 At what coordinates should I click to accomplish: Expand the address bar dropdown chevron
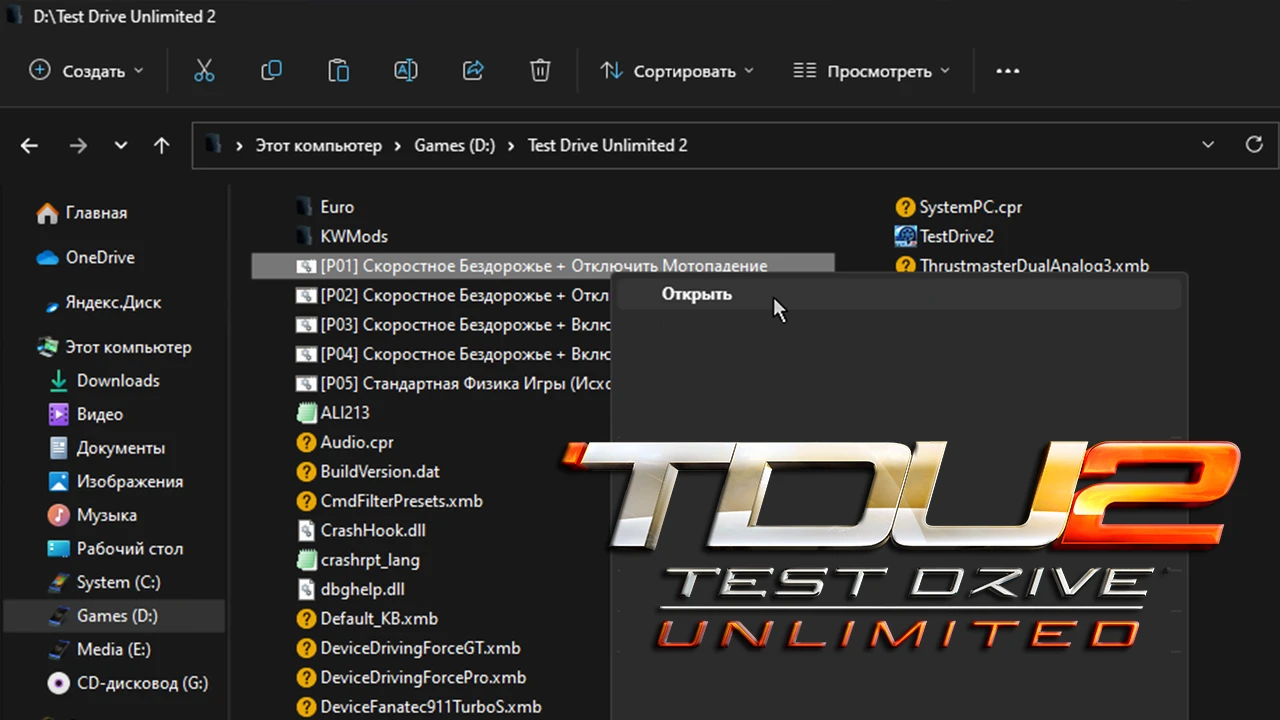(1208, 145)
